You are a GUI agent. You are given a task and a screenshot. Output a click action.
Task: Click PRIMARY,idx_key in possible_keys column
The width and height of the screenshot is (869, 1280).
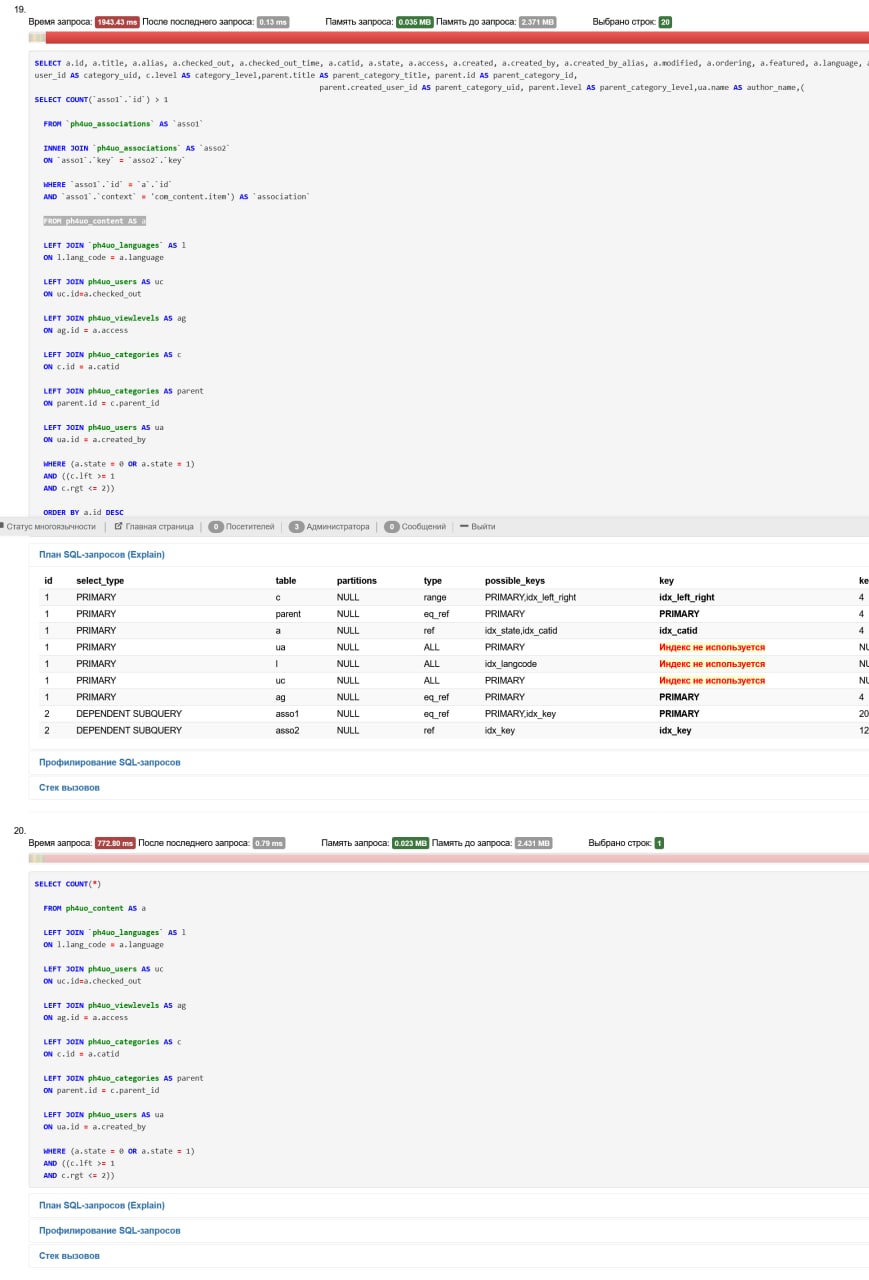click(x=522, y=714)
